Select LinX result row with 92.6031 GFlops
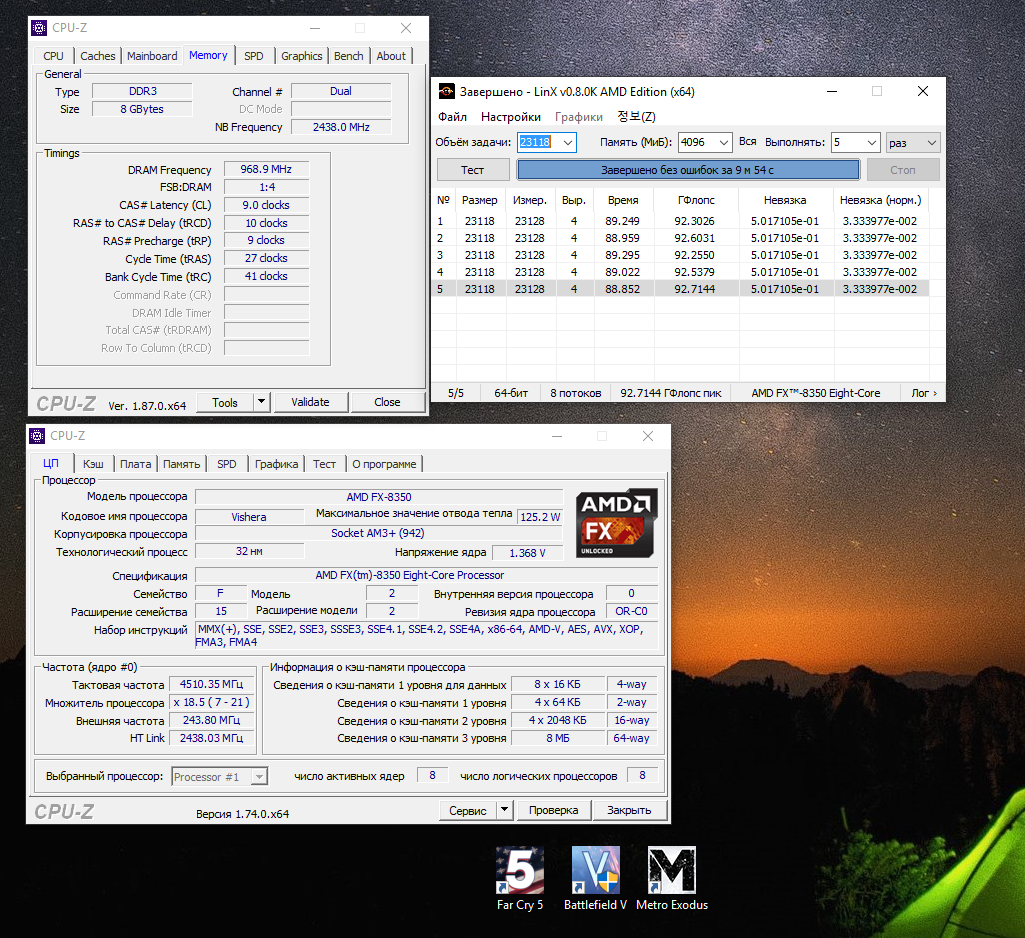The height and width of the screenshot is (938, 1025). tap(680, 238)
